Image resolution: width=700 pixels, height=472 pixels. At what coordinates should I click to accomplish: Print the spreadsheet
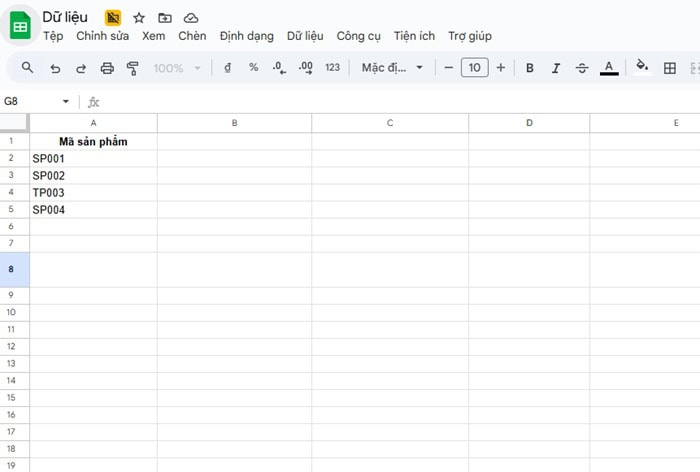click(107, 68)
